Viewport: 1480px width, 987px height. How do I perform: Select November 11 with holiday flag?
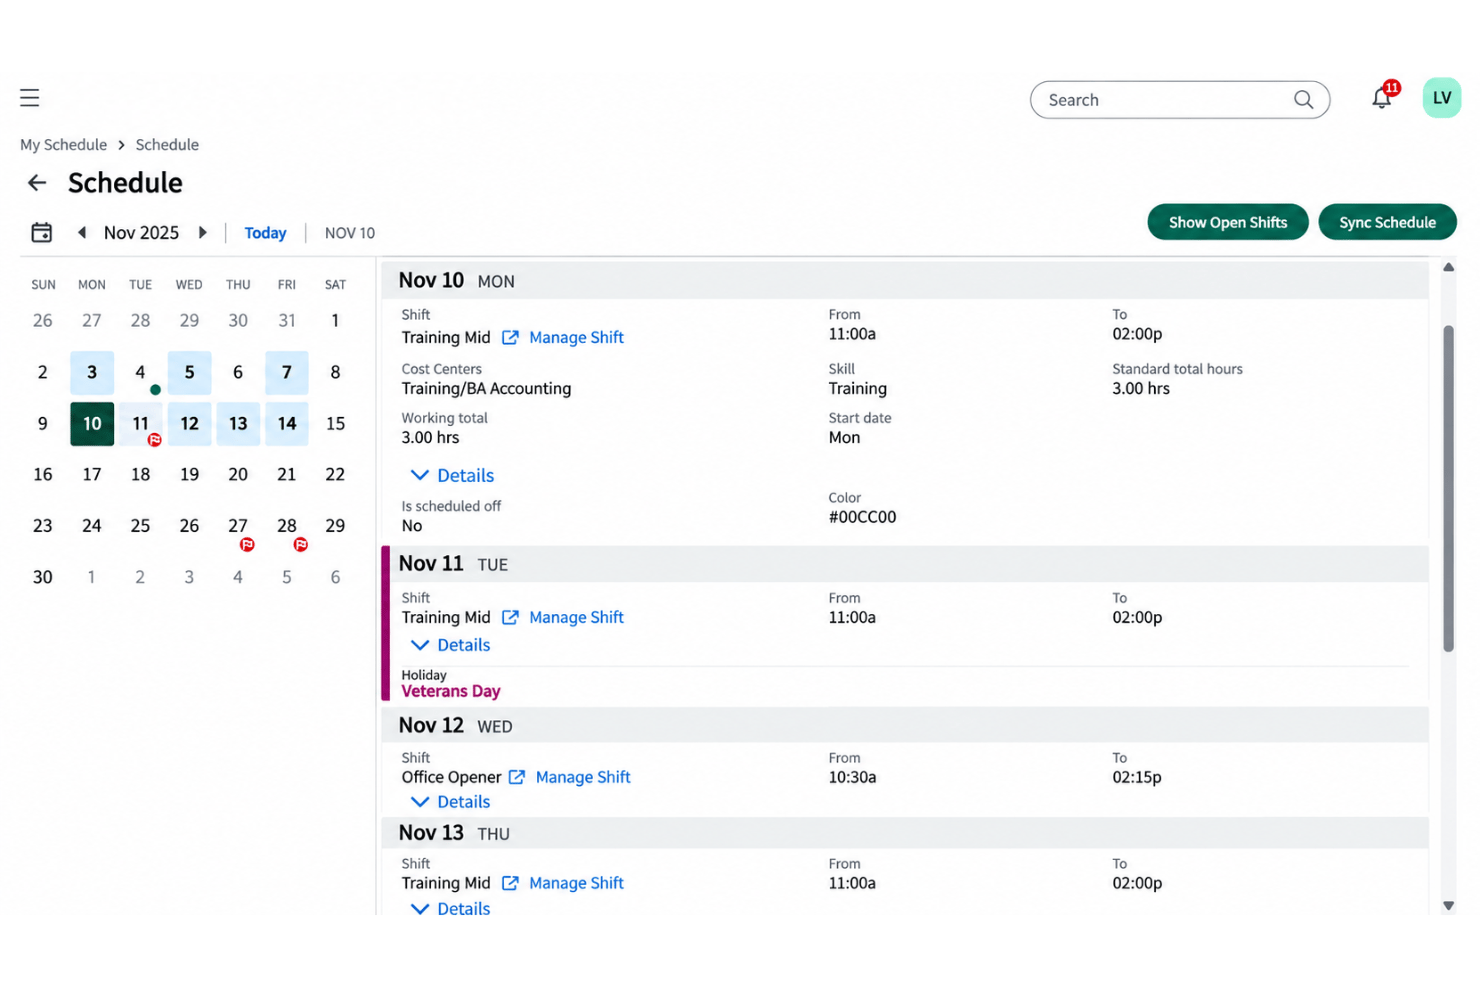(x=141, y=424)
